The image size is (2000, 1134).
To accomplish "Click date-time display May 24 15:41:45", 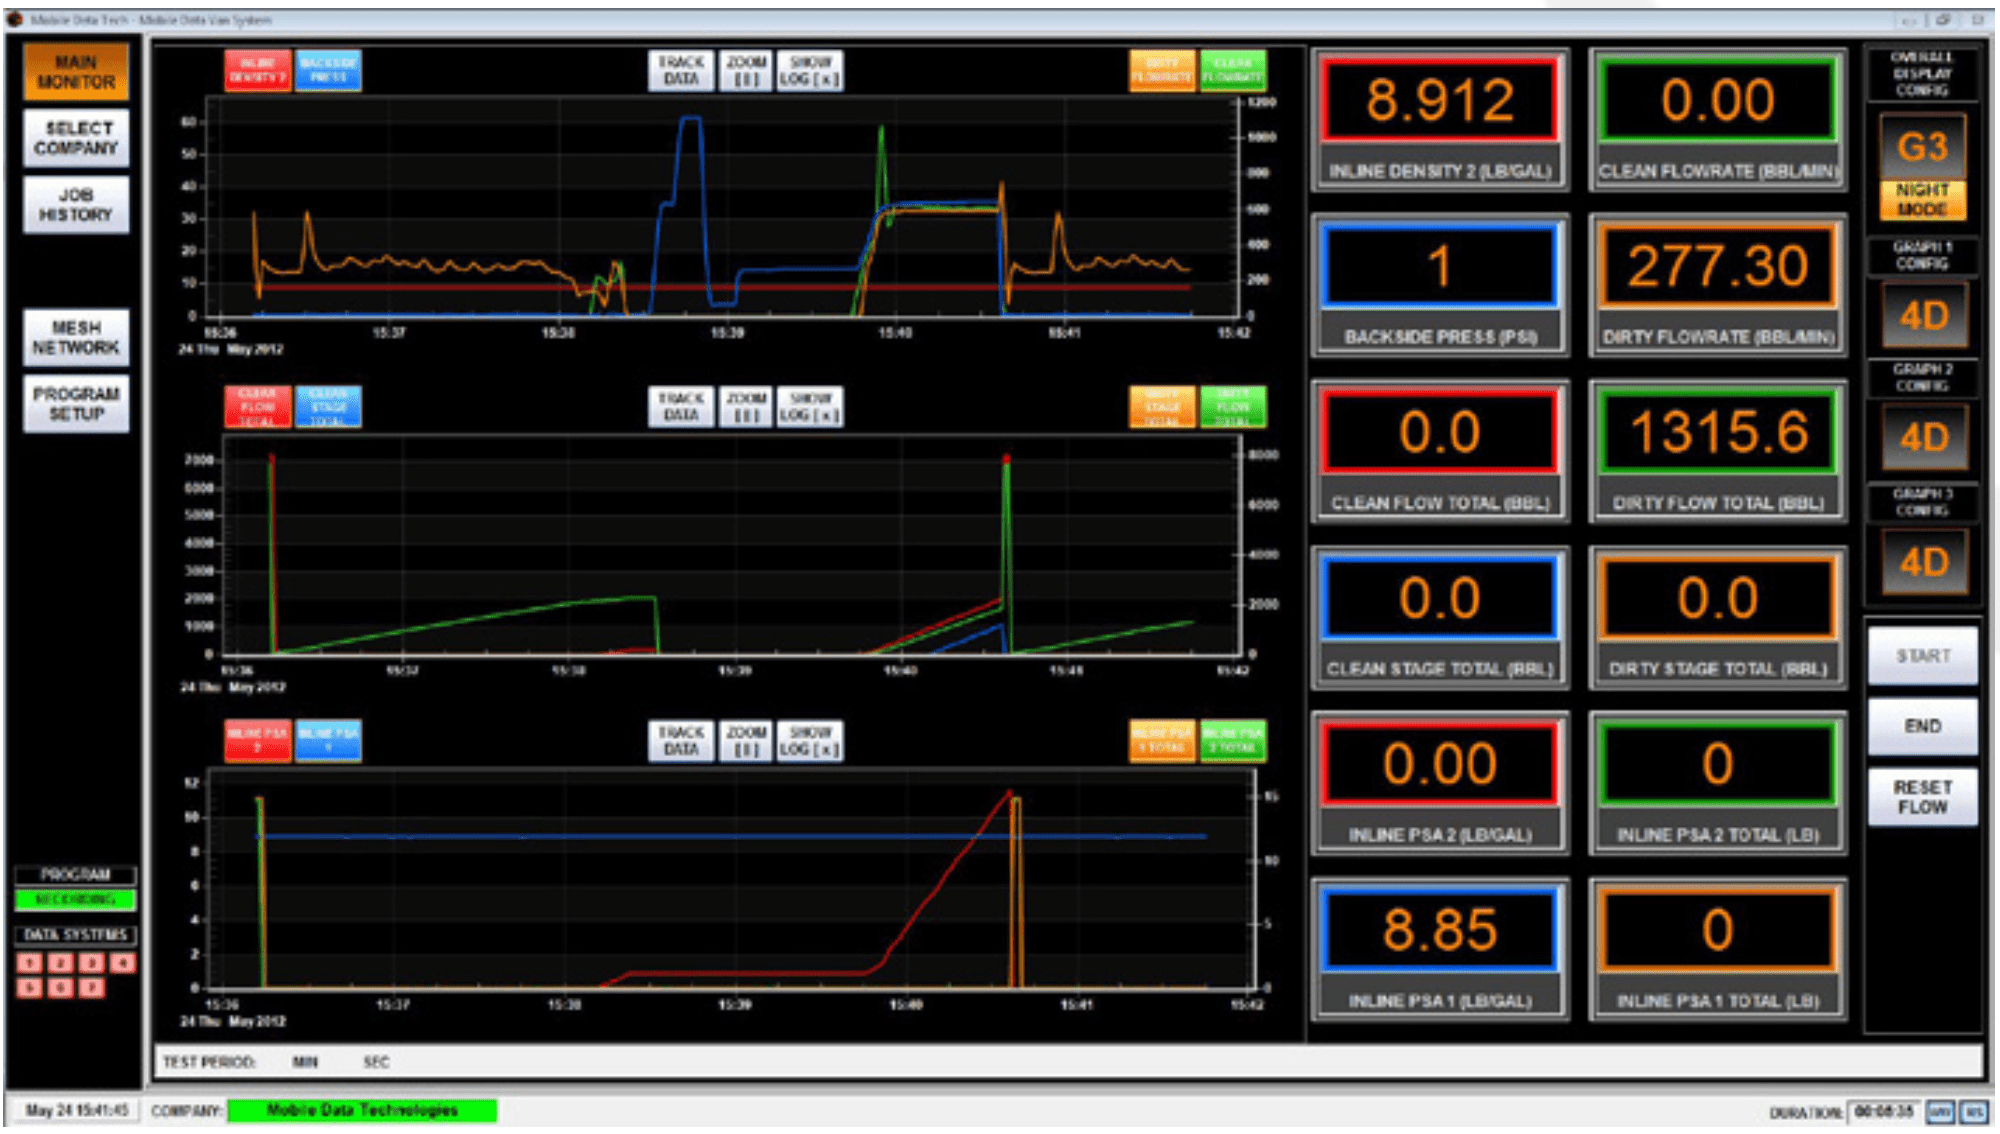I will (76, 1110).
